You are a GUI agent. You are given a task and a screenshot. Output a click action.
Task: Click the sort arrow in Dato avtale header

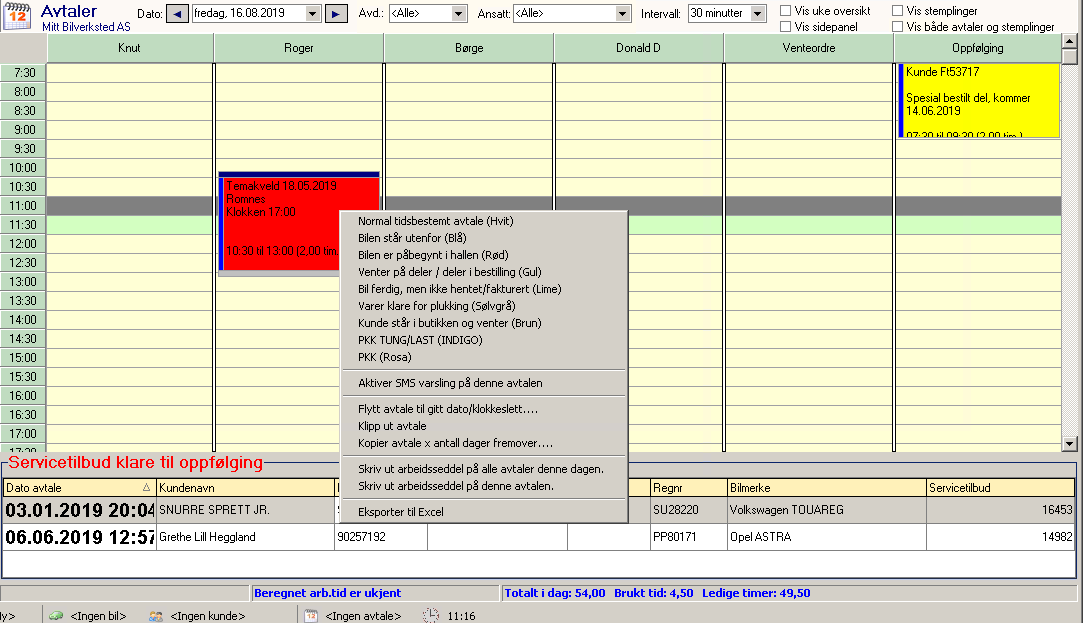tap(146, 488)
